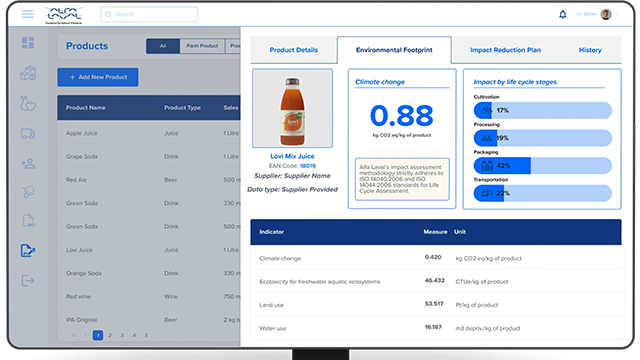The height and width of the screenshot is (360, 640).
Task: Switch to the History tab
Action: pos(590,50)
